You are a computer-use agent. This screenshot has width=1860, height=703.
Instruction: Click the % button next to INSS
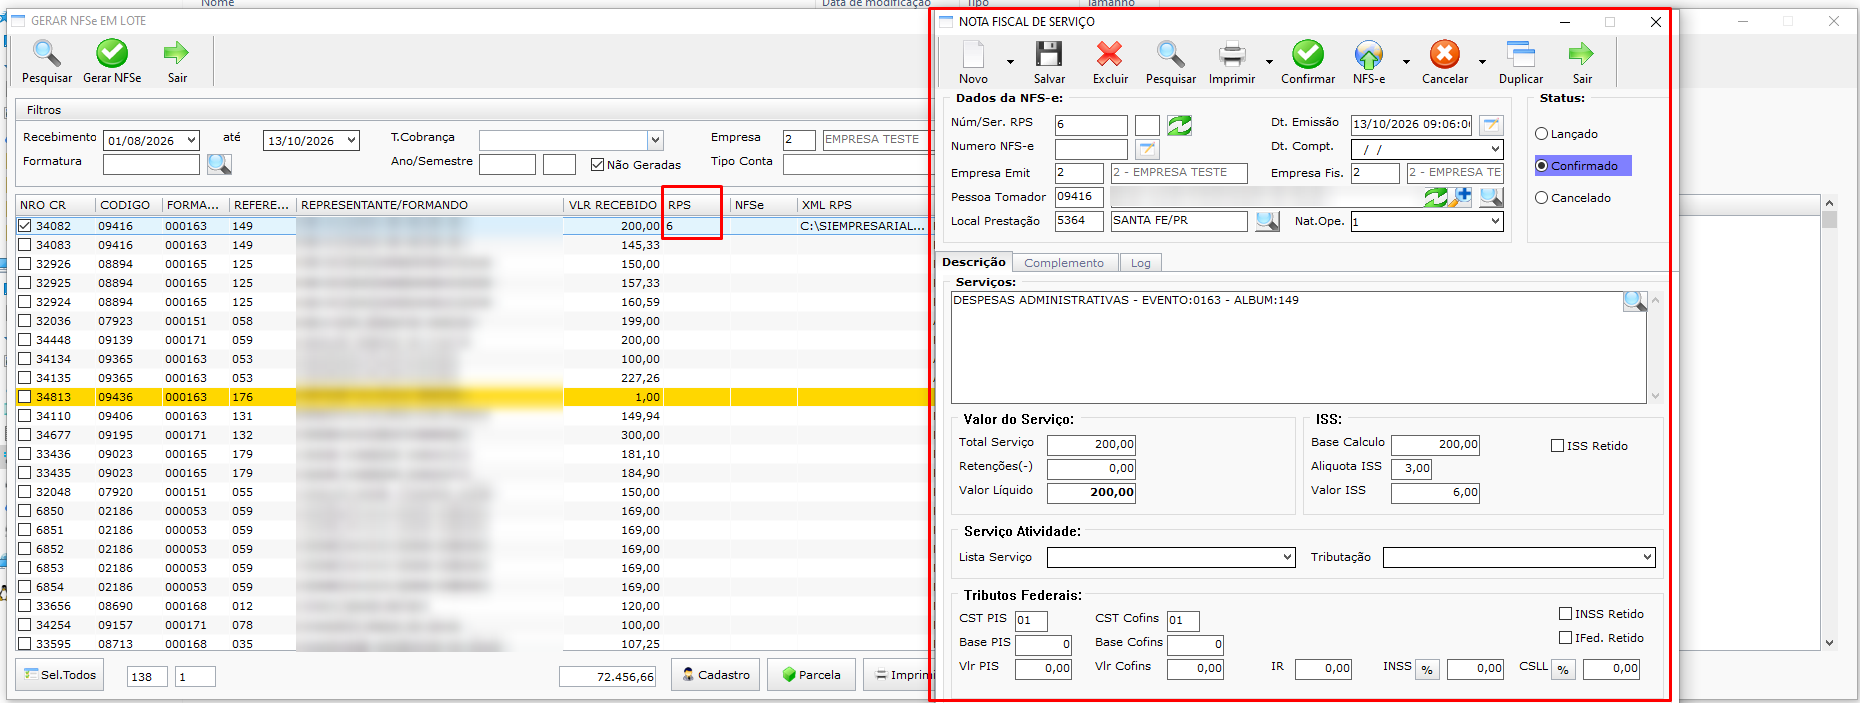tap(1427, 669)
